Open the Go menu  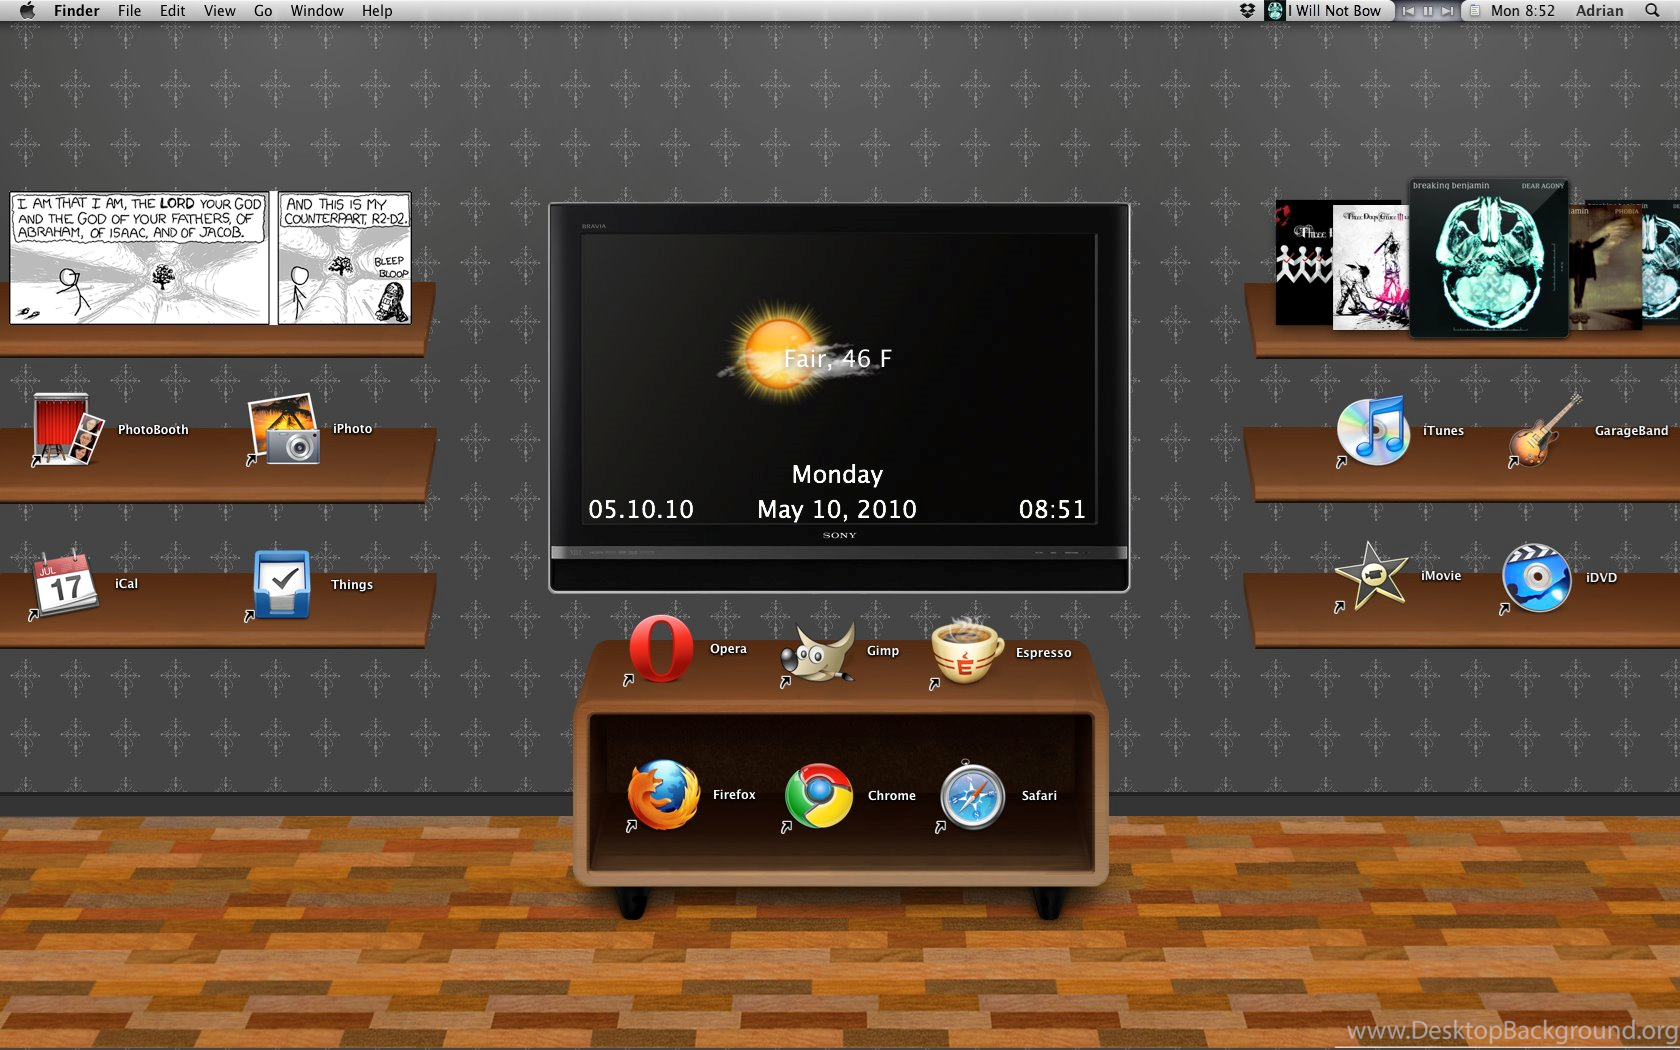pos(263,11)
